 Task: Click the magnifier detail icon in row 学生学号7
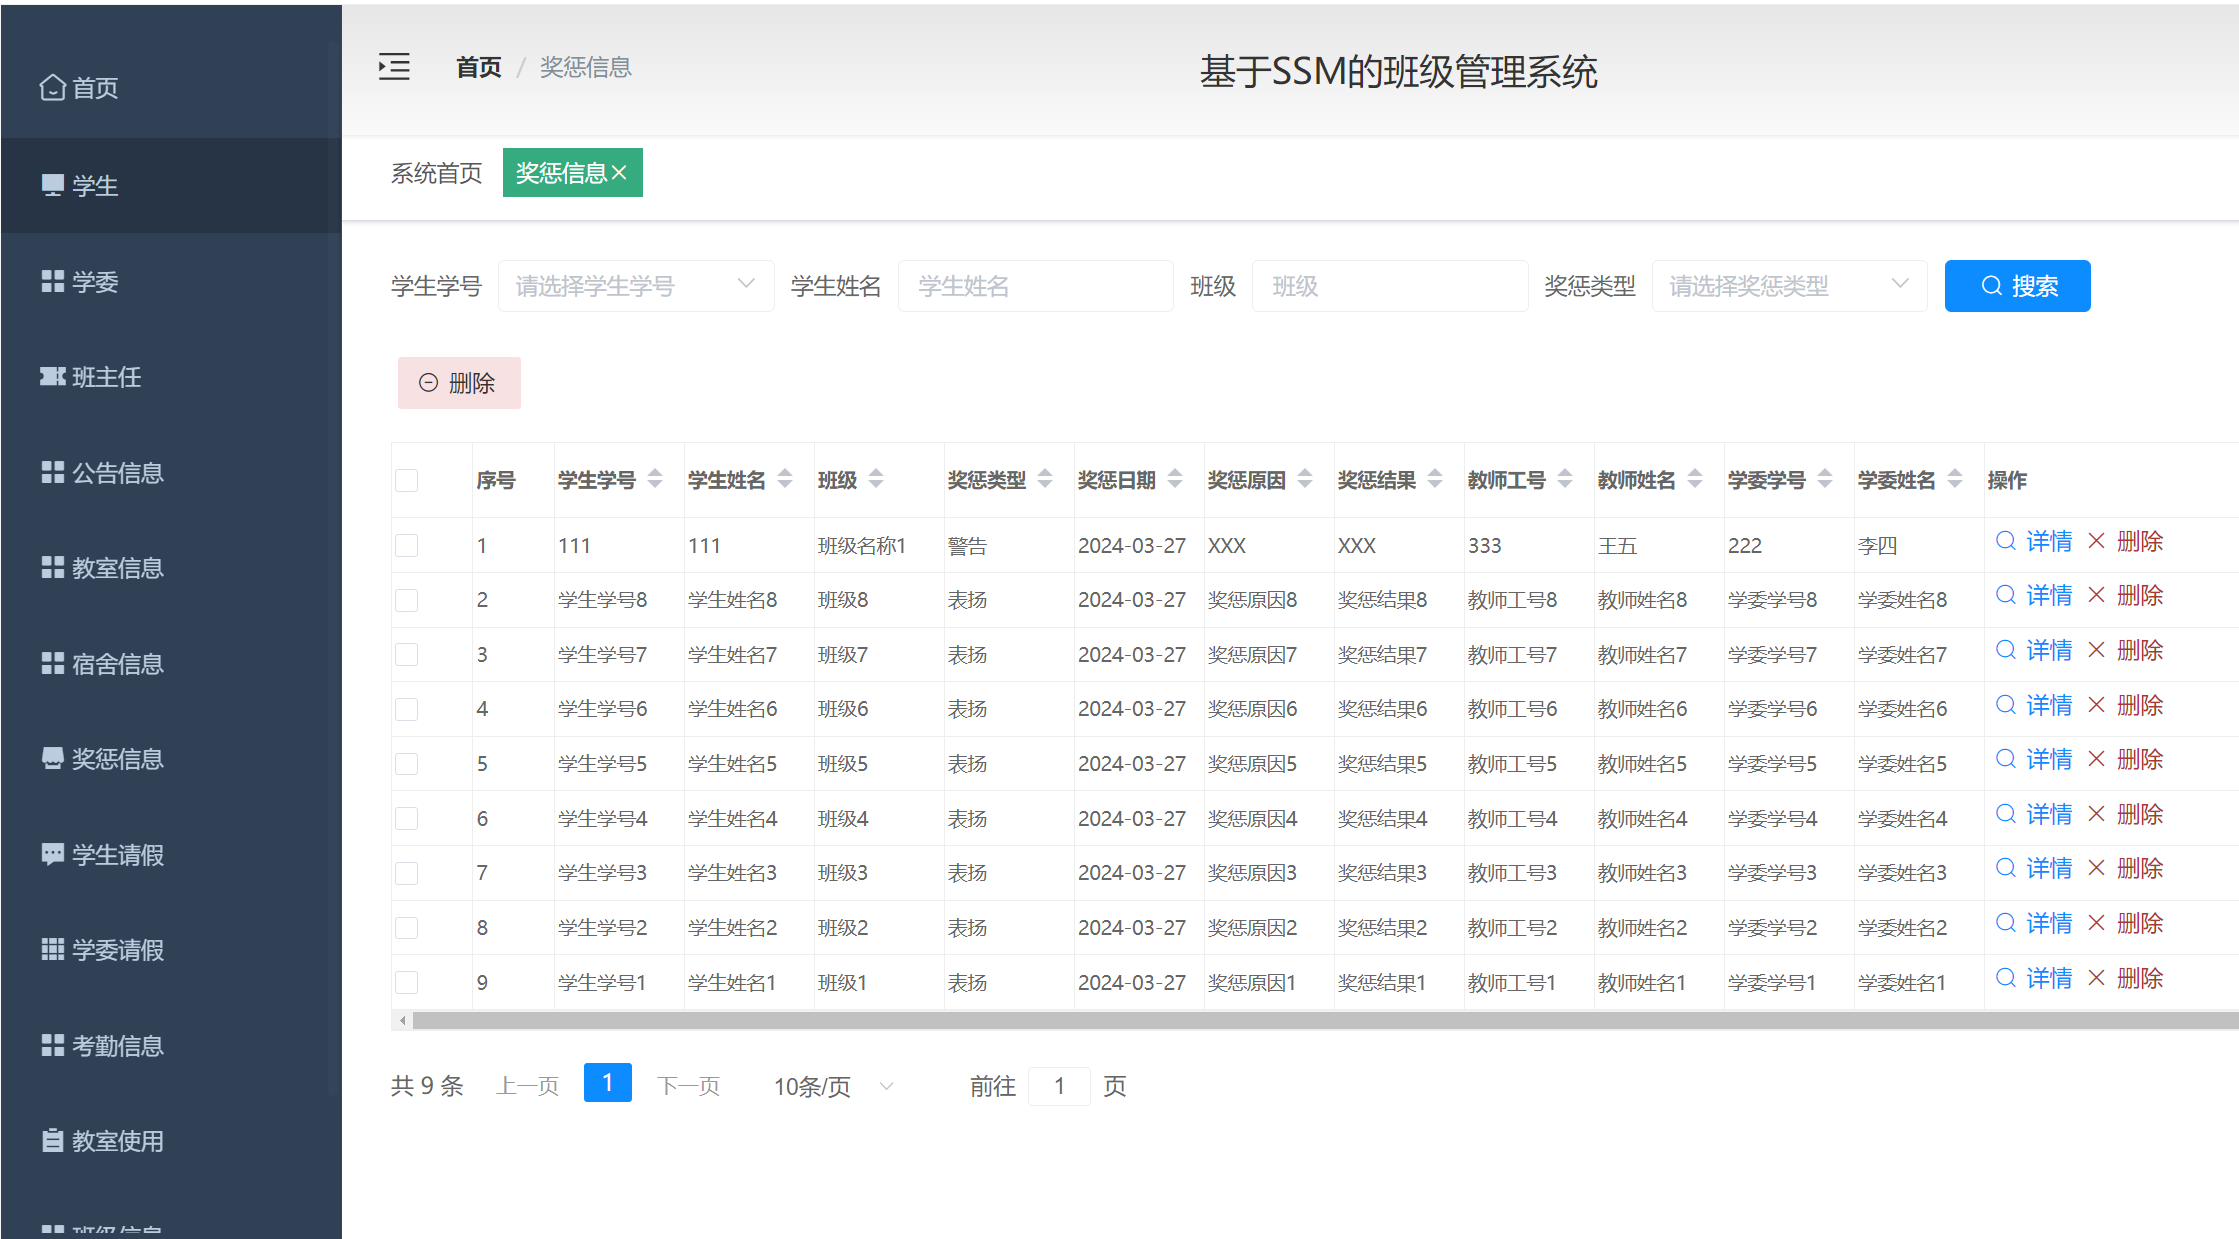pyautogui.click(x=2005, y=650)
